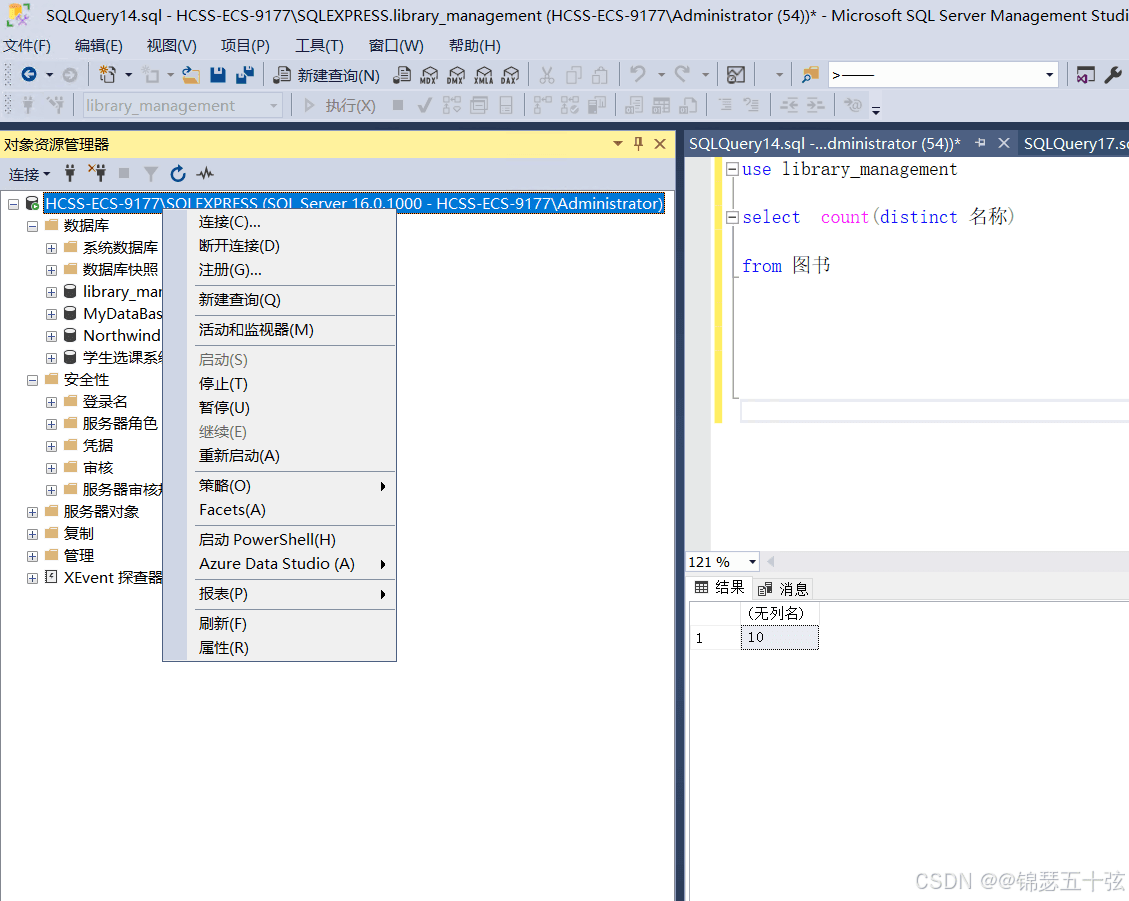Click the Stop square icon next to Execute
1129x901 pixels.
(397, 106)
